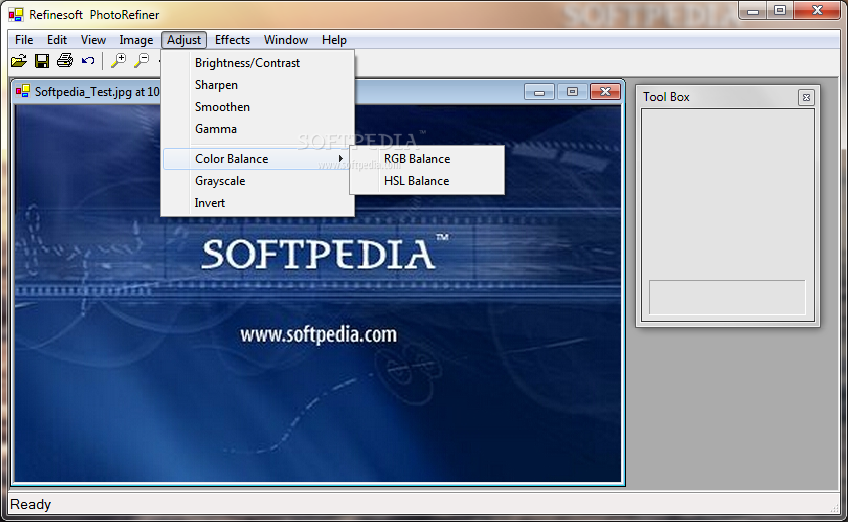Viewport: 848px width, 522px height.
Task: Collapse the open Adjust menu
Action: point(184,40)
